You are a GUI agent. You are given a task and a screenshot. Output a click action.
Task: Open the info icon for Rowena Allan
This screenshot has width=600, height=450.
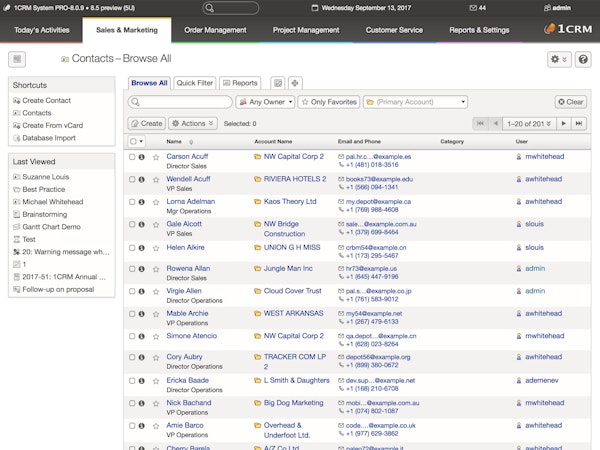click(x=142, y=269)
